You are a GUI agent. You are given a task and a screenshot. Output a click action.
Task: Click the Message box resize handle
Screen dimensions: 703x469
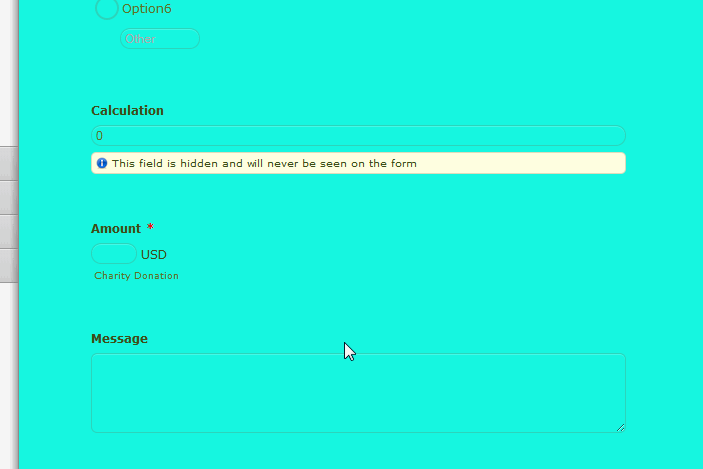pos(620,427)
